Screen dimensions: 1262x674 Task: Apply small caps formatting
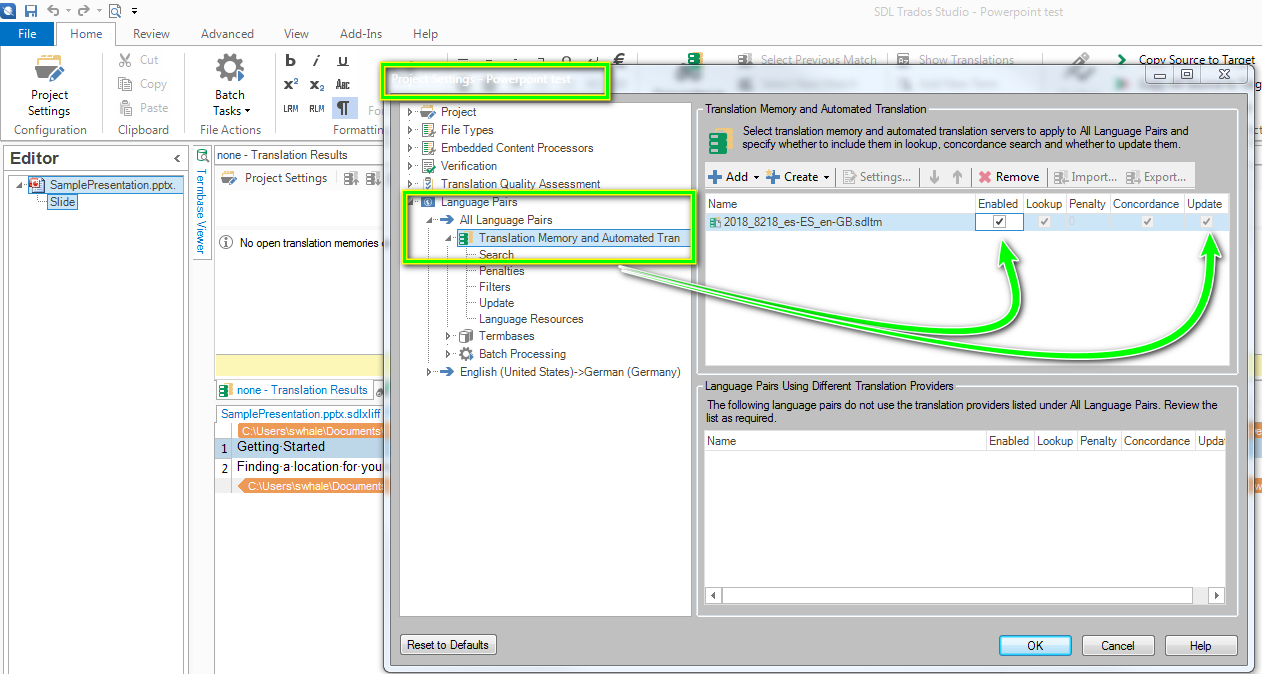pos(343,85)
